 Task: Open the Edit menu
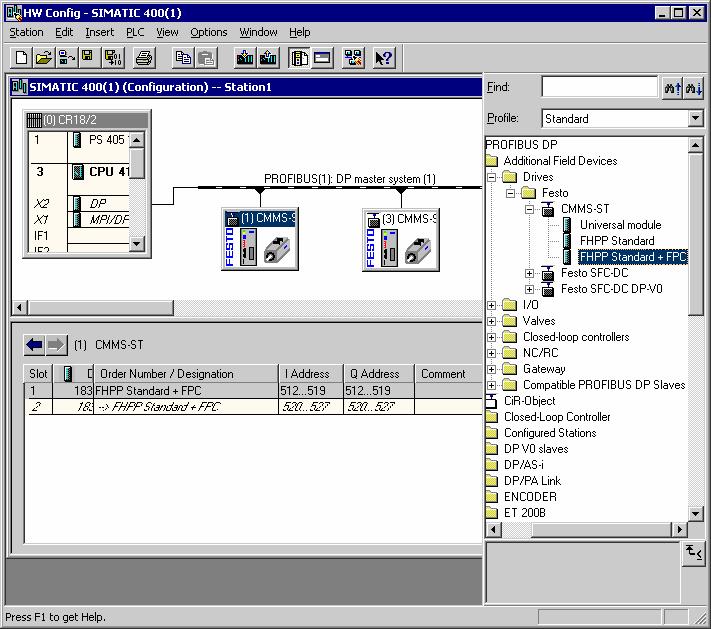pos(64,32)
